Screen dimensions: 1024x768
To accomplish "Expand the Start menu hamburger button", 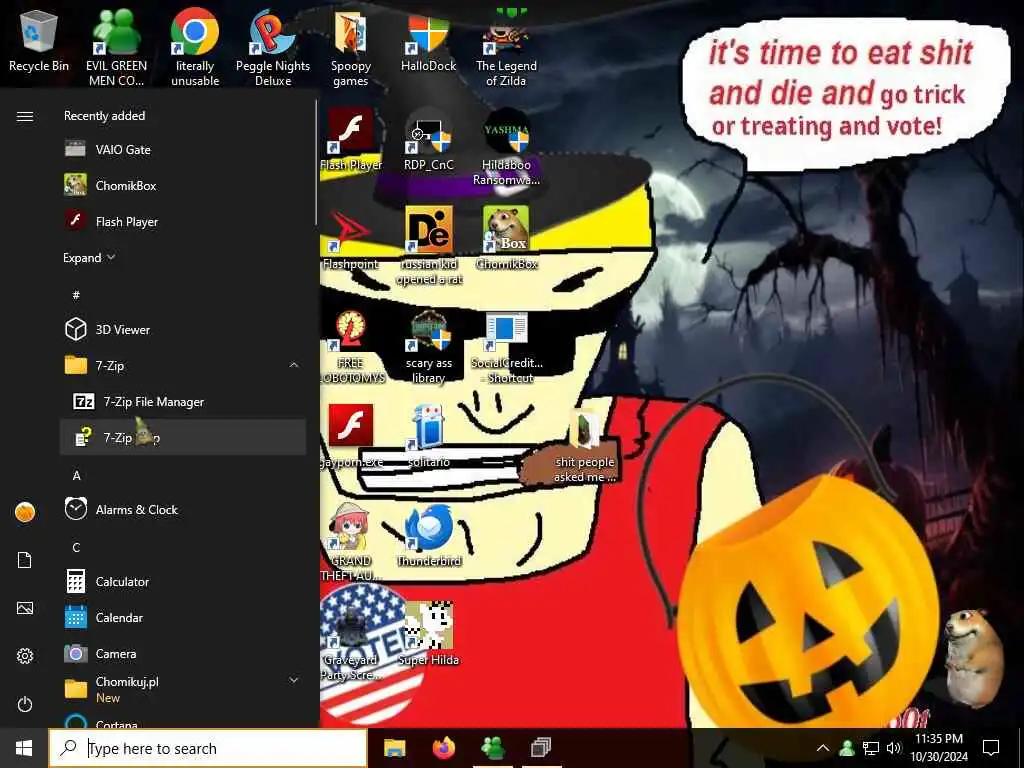I will tap(25, 116).
